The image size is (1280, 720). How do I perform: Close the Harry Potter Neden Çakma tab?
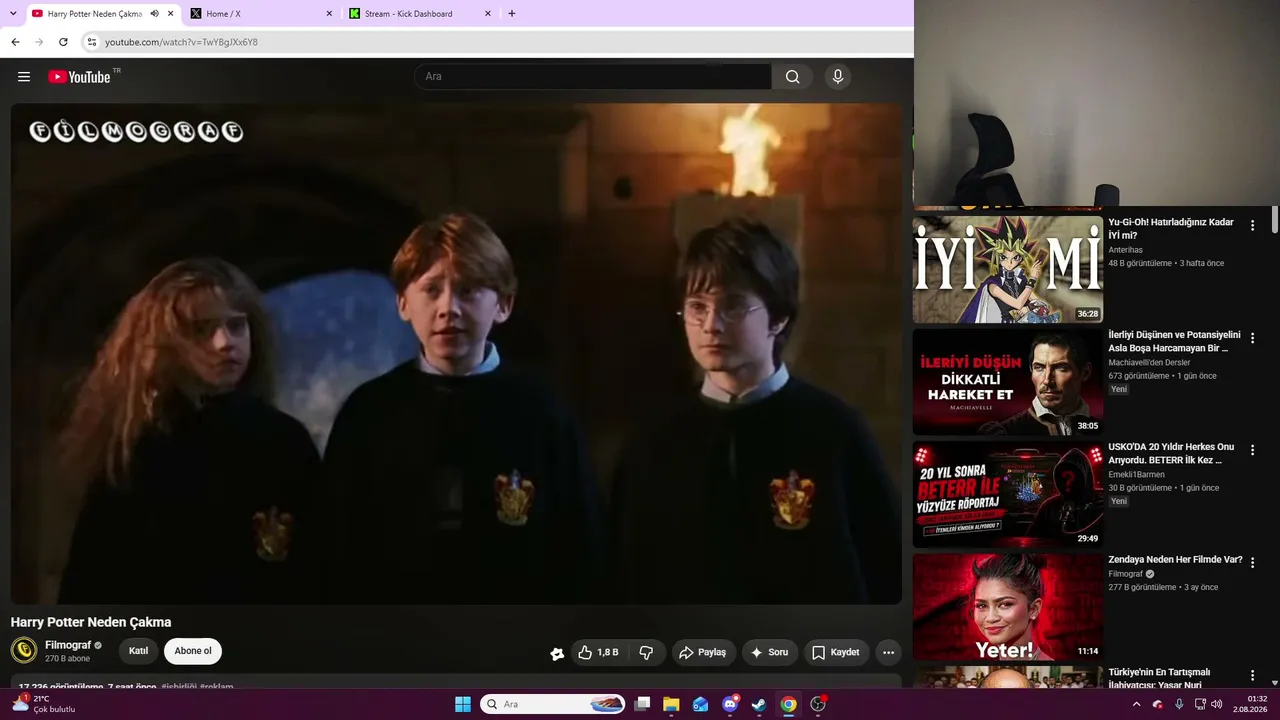tap(171, 14)
